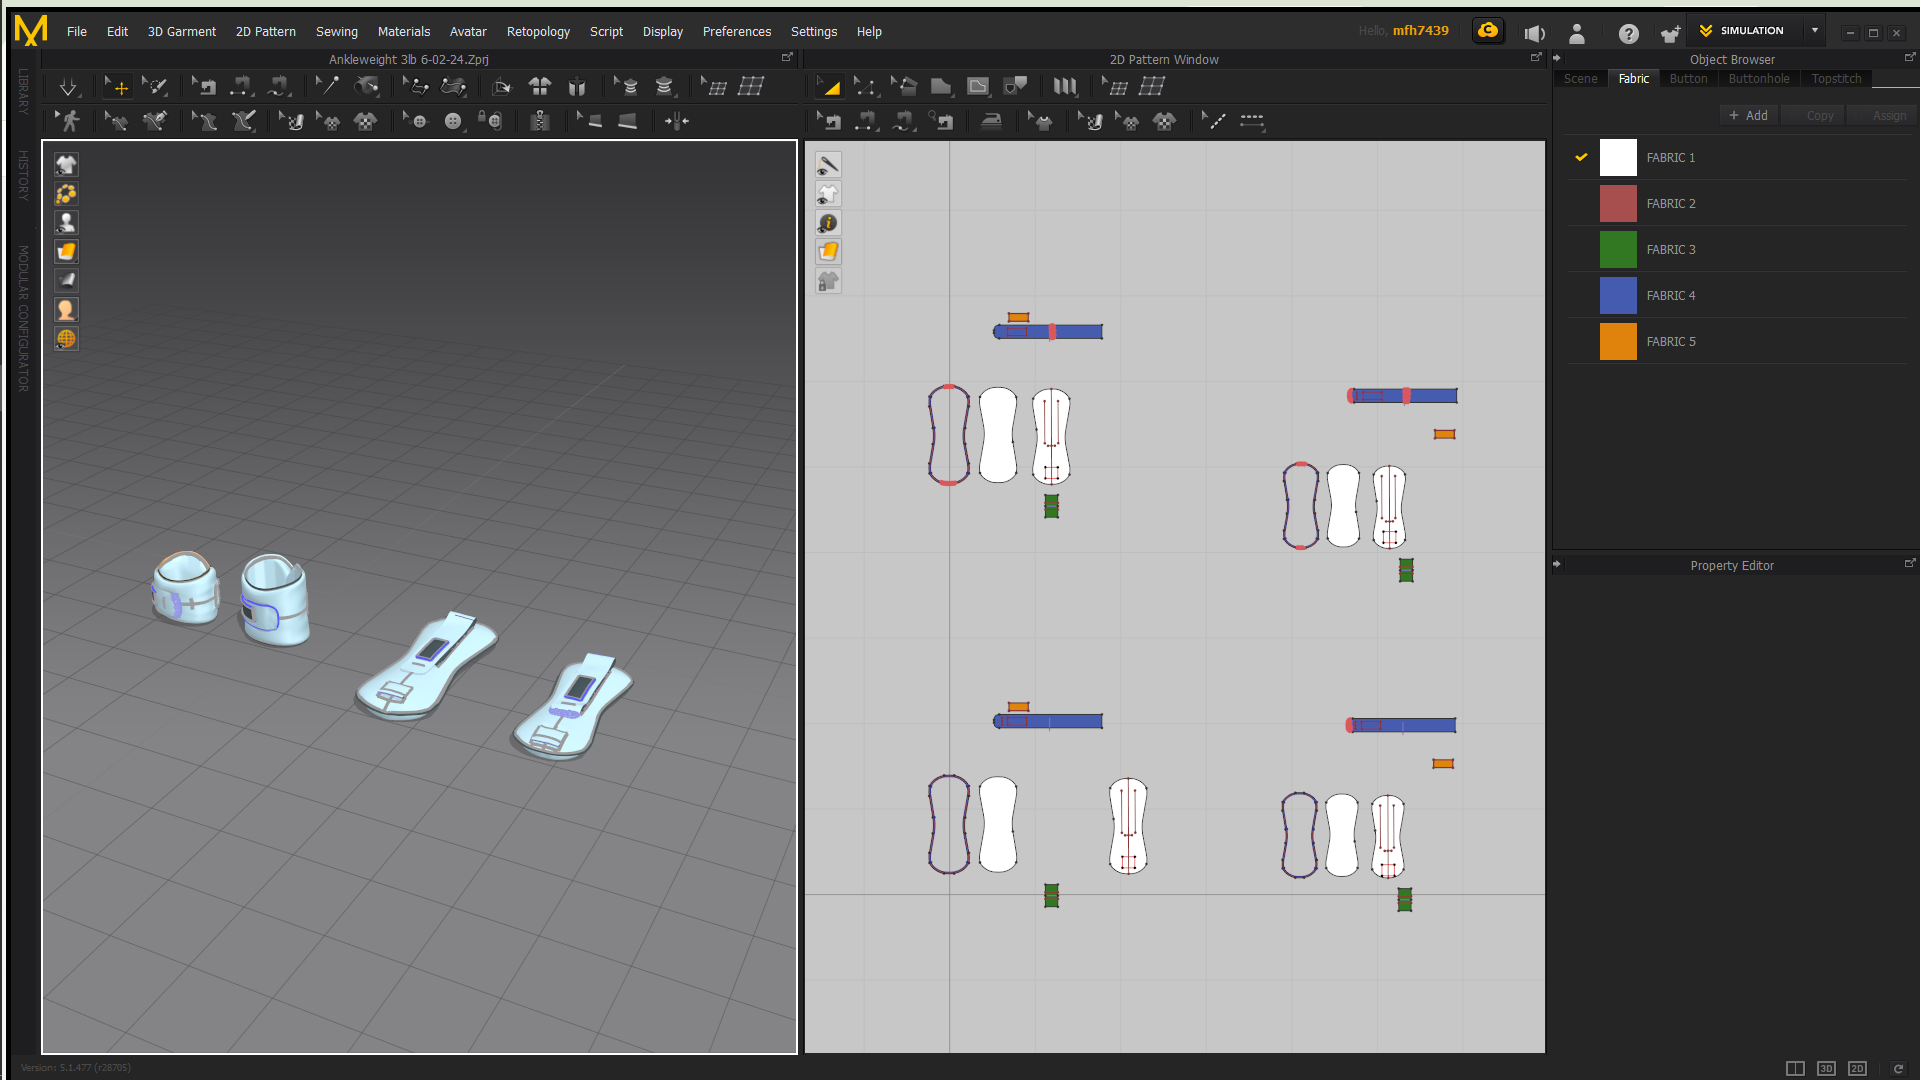Switch layout using the 2D view icon
Screen dimensions: 1920x1080
pos(1857,1068)
